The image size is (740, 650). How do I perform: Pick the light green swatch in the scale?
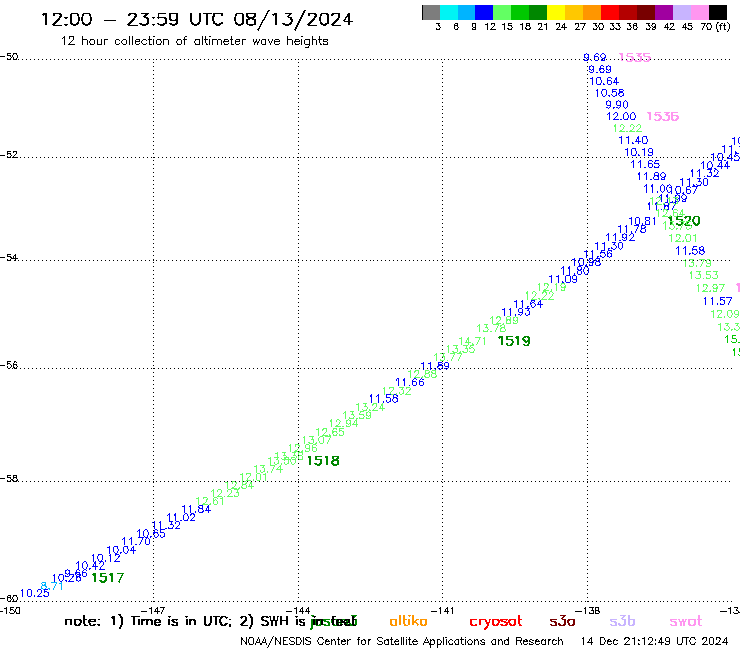[502, 12]
